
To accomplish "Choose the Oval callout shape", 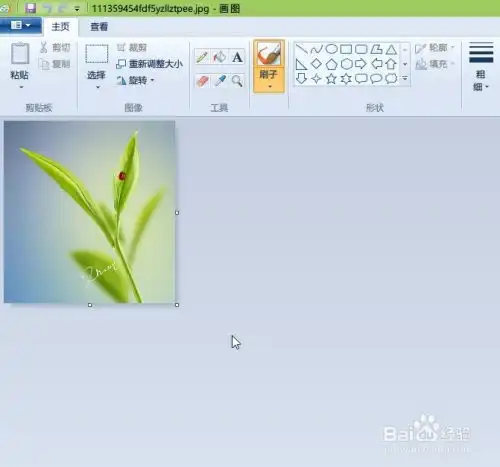I will pos(376,79).
